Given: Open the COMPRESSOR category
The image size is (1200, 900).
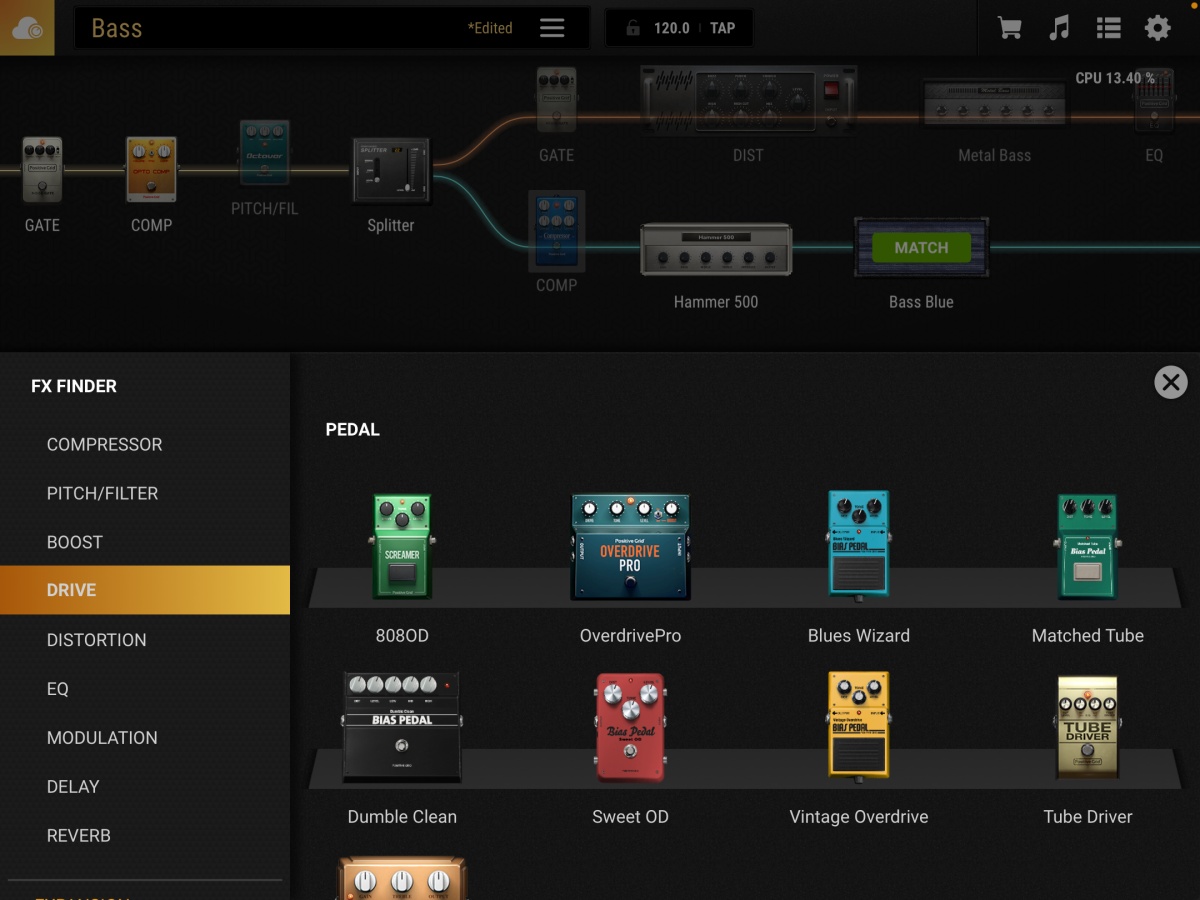Looking at the screenshot, I should (145, 444).
